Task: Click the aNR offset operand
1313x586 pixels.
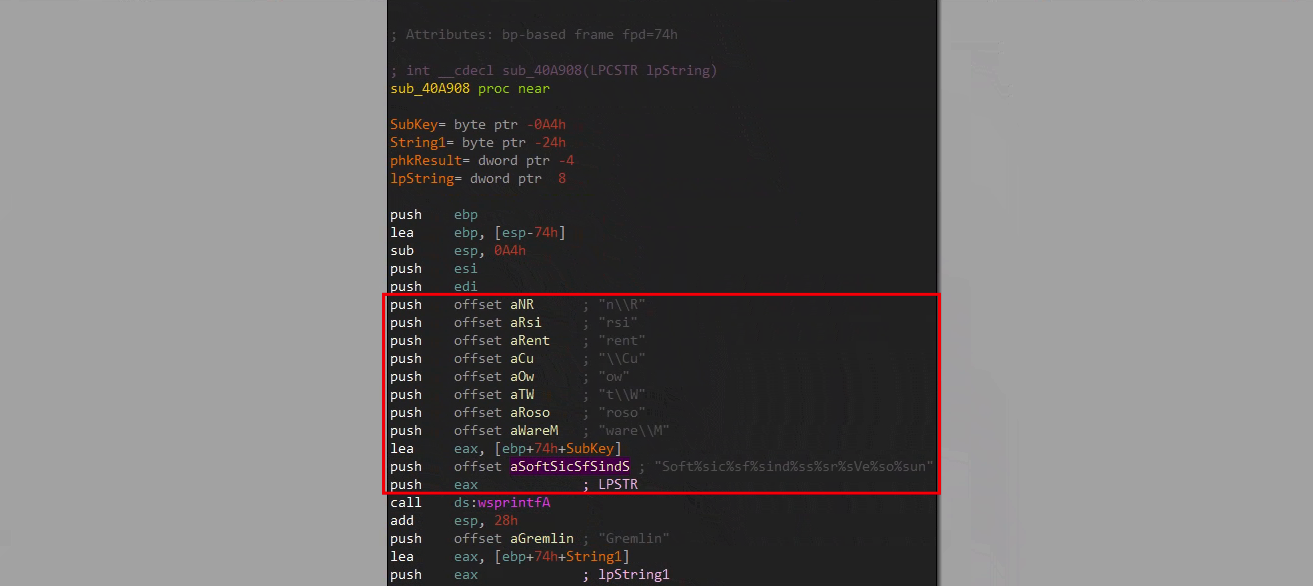Action: coord(522,305)
